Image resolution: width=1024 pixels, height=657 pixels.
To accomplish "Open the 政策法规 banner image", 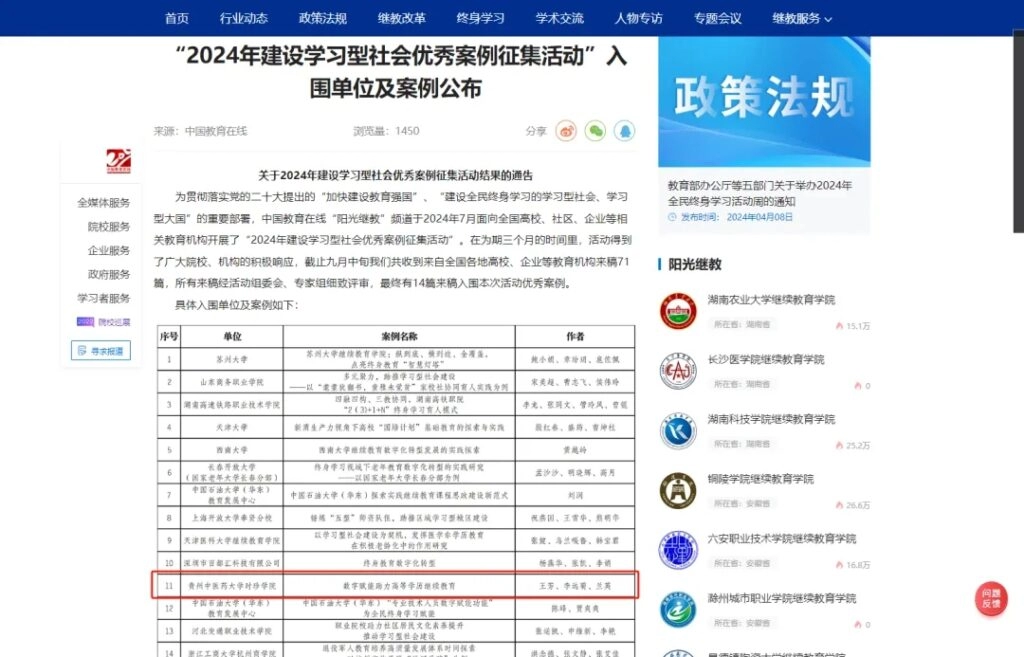I will pyautogui.click(x=764, y=101).
